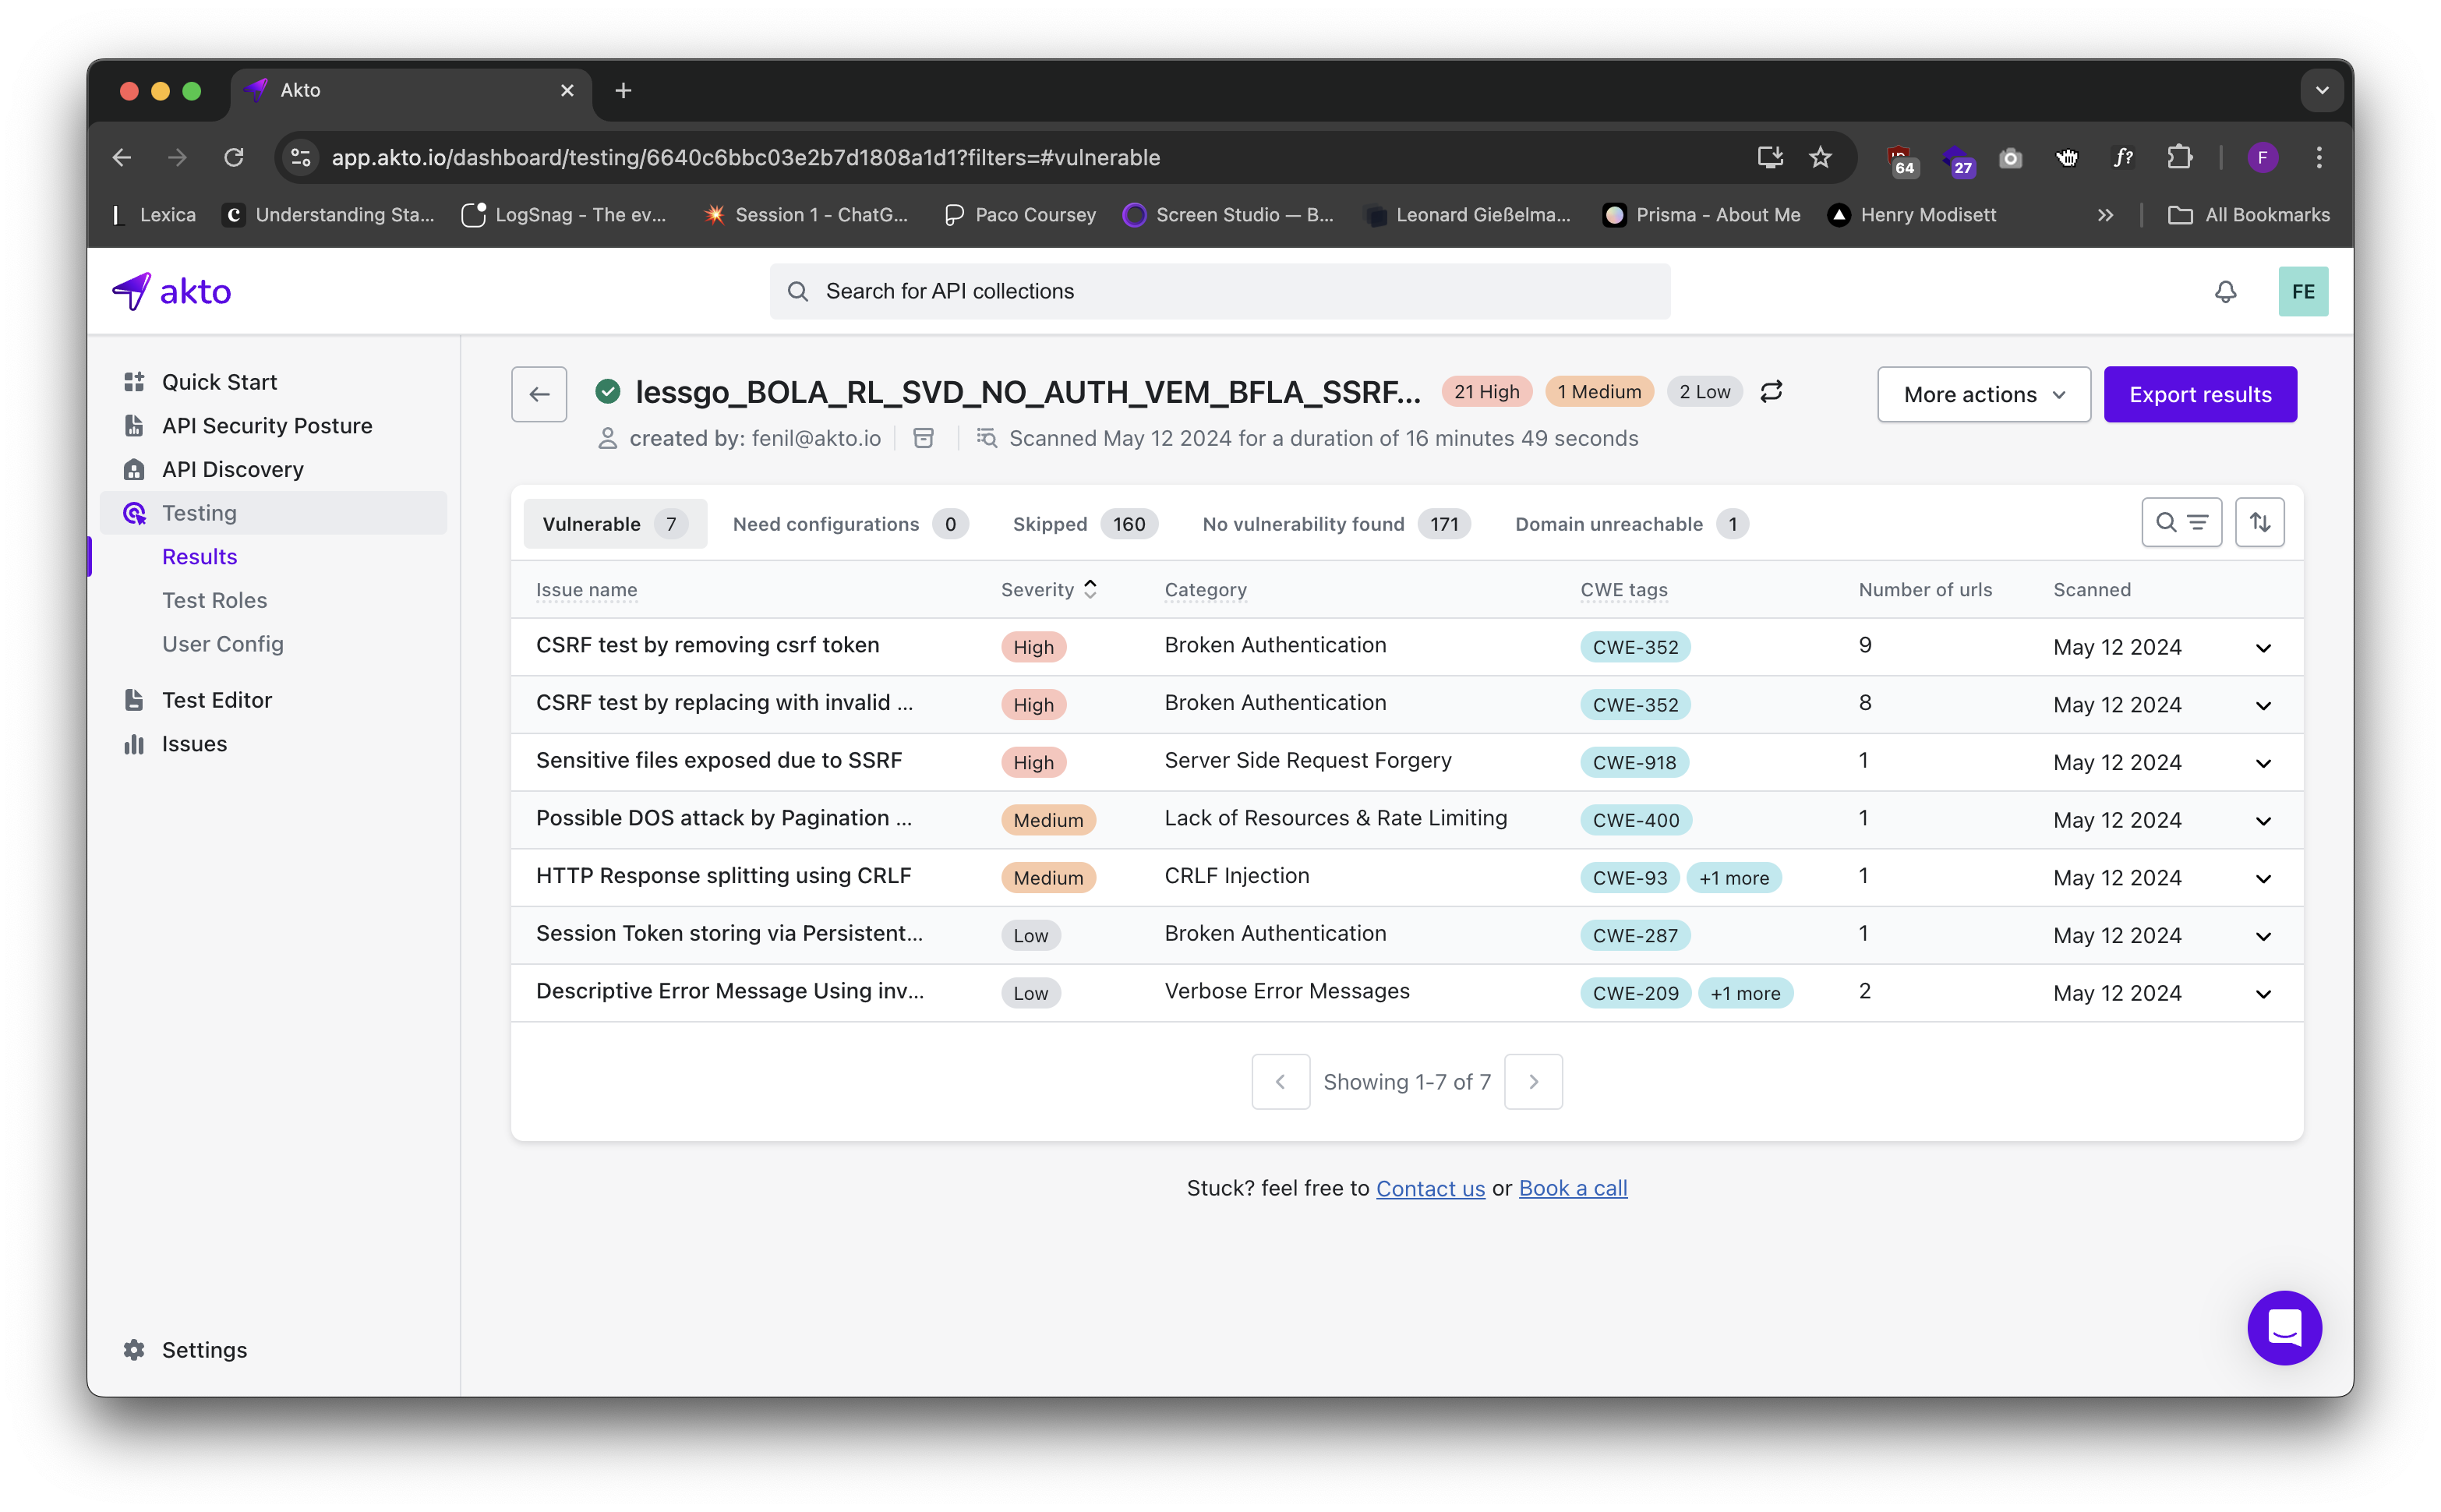Click the Search for API collections field

pos(1220,291)
